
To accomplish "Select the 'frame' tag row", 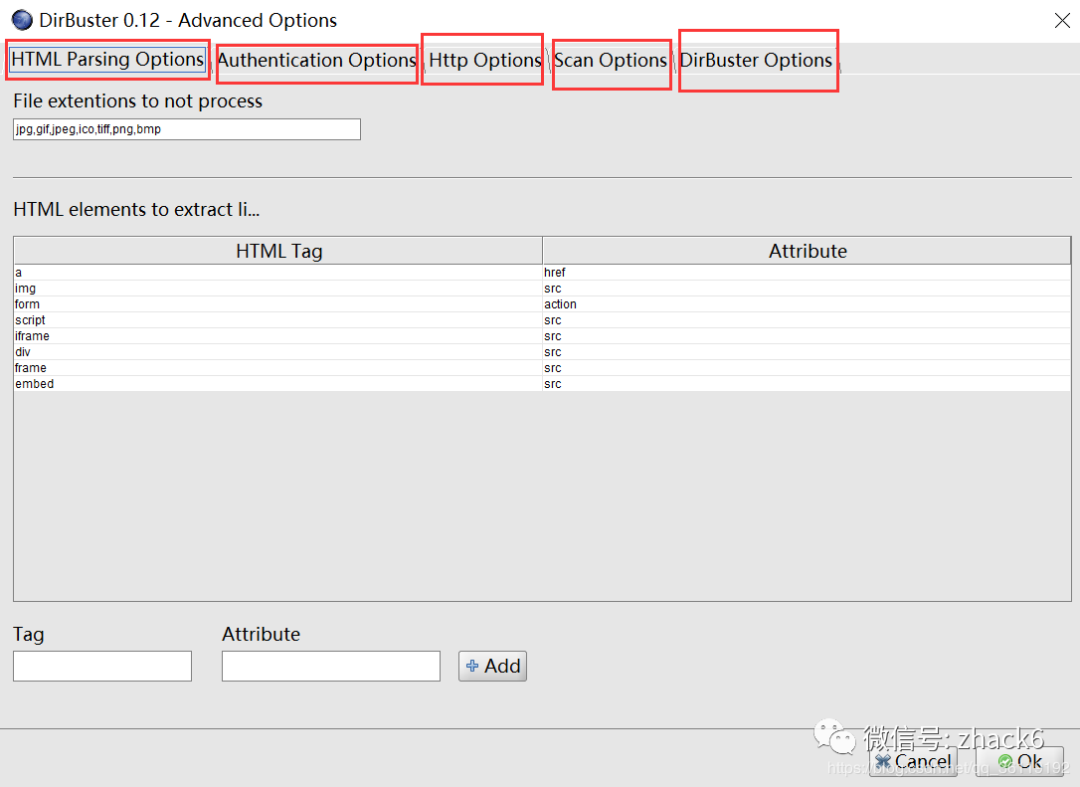I will [x=542, y=368].
